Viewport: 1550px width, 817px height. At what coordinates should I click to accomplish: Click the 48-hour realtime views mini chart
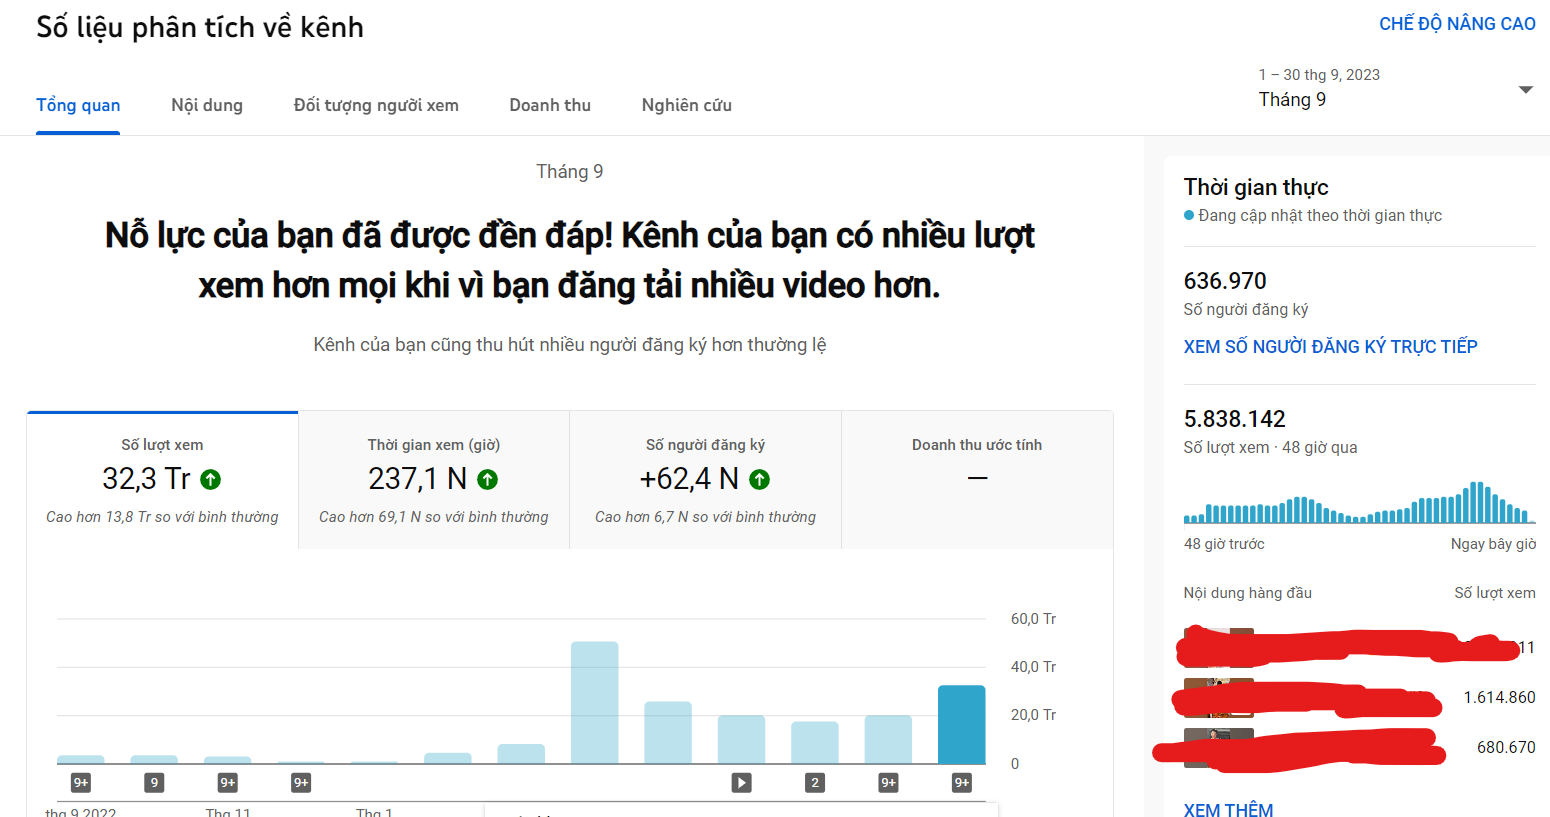(x=1359, y=503)
